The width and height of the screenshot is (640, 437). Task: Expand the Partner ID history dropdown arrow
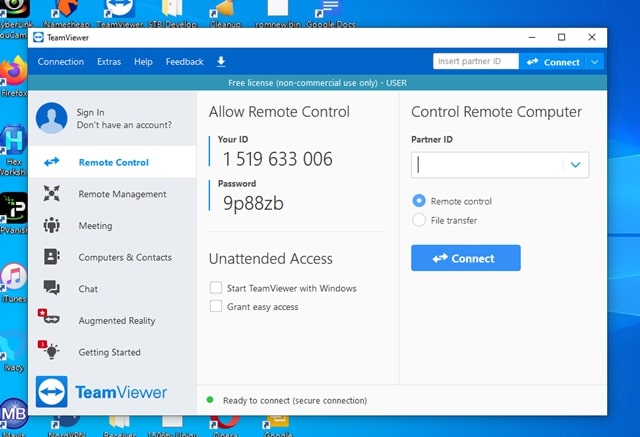tap(576, 165)
